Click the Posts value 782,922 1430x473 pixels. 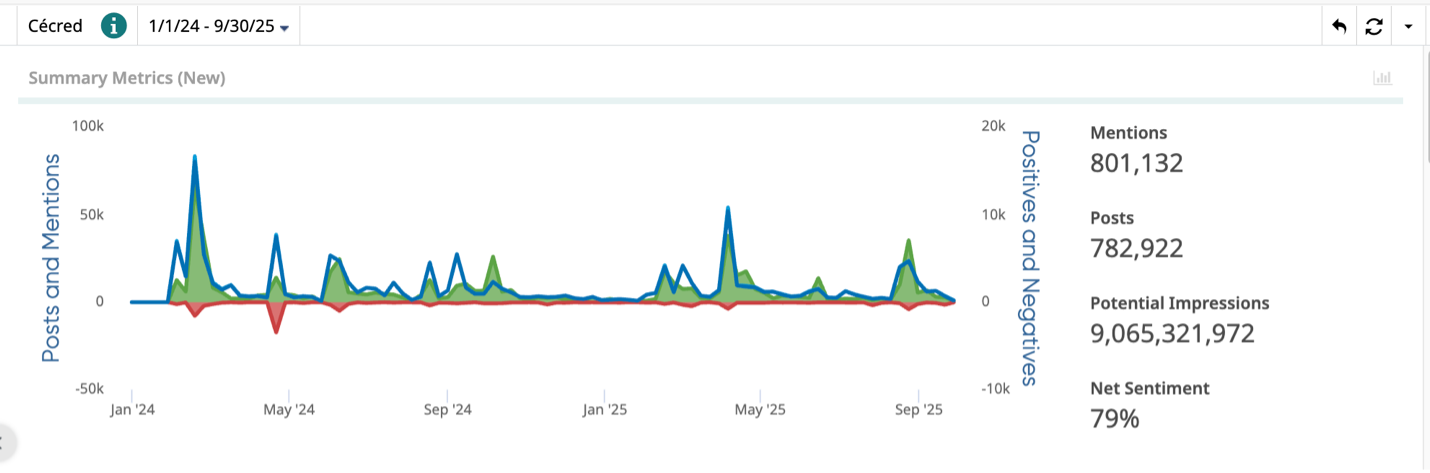(x=1136, y=248)
